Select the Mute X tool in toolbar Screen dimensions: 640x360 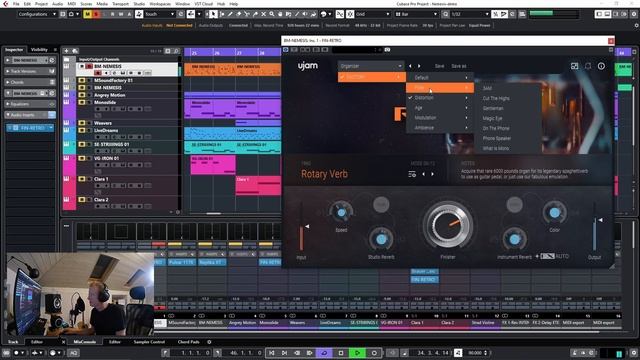264,14
